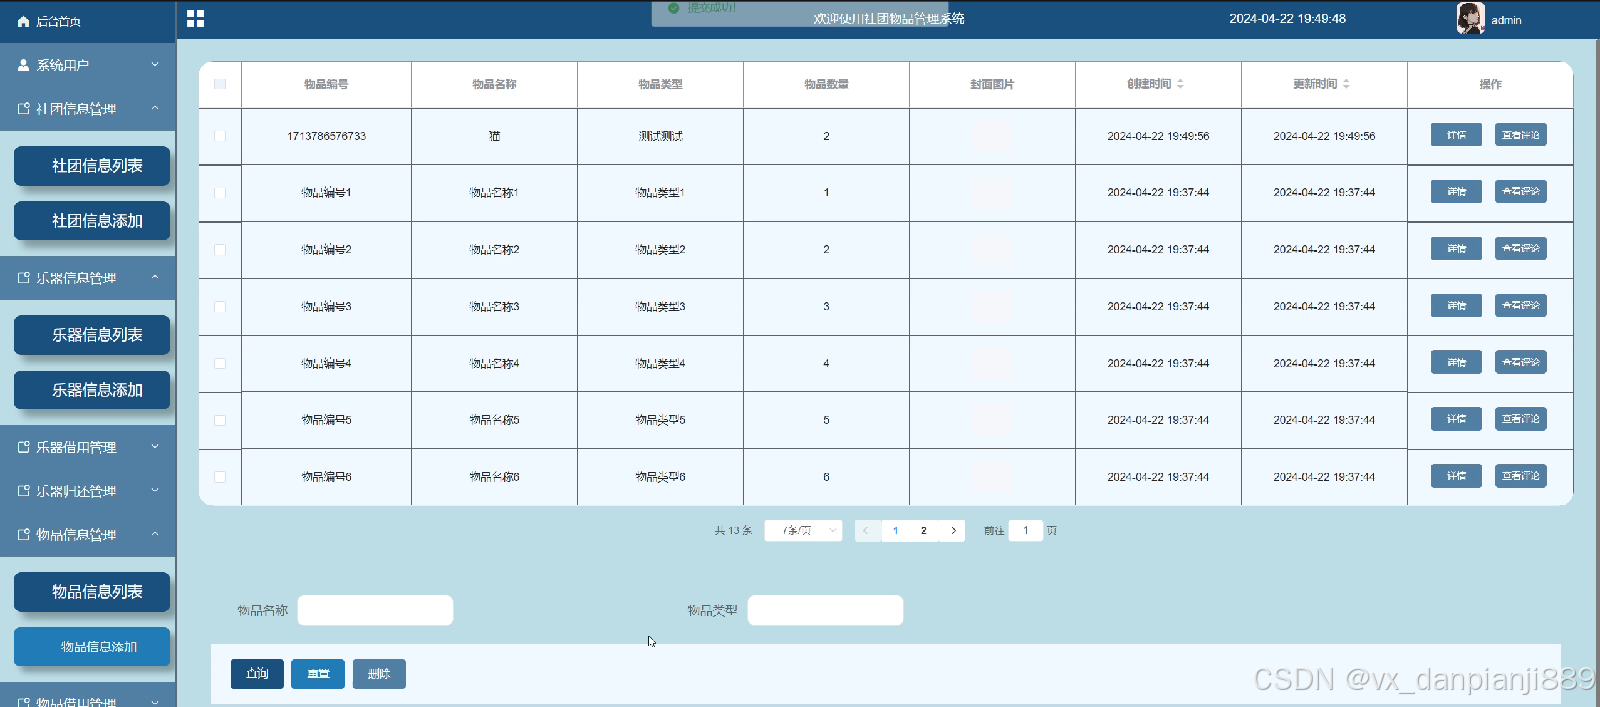Collapse the 物品信息管理 sidebar menu

pyautogui.click(x=88, y=535)
